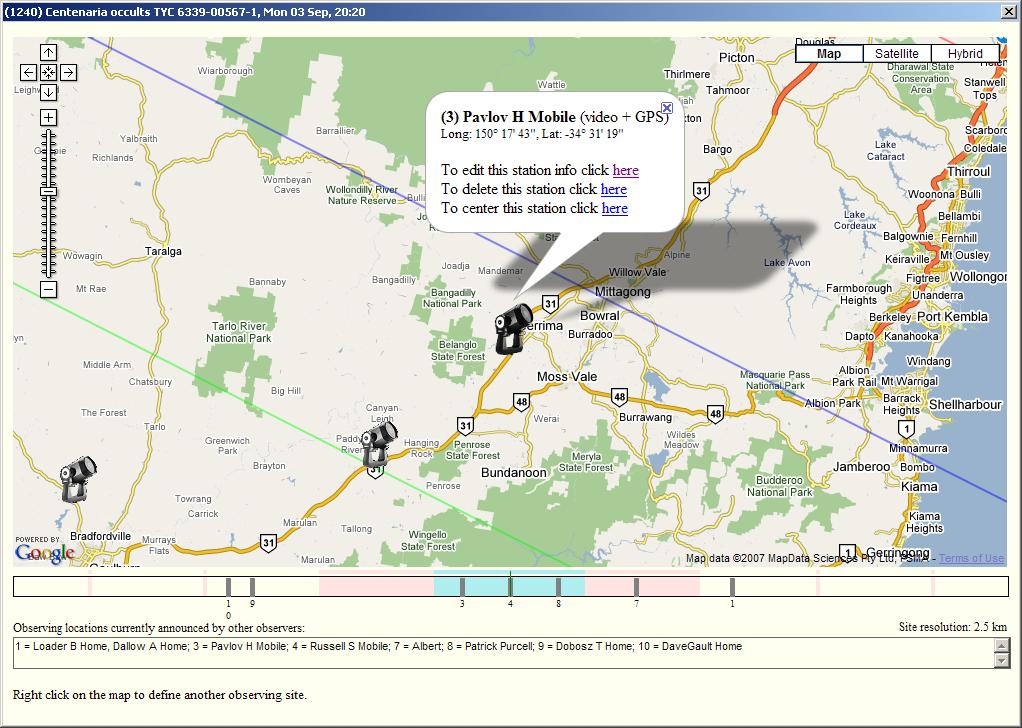Viewport: 1022px width, 728px height.
Task: Pan the map down with the arrow button
Action: [x=48, y=92]
